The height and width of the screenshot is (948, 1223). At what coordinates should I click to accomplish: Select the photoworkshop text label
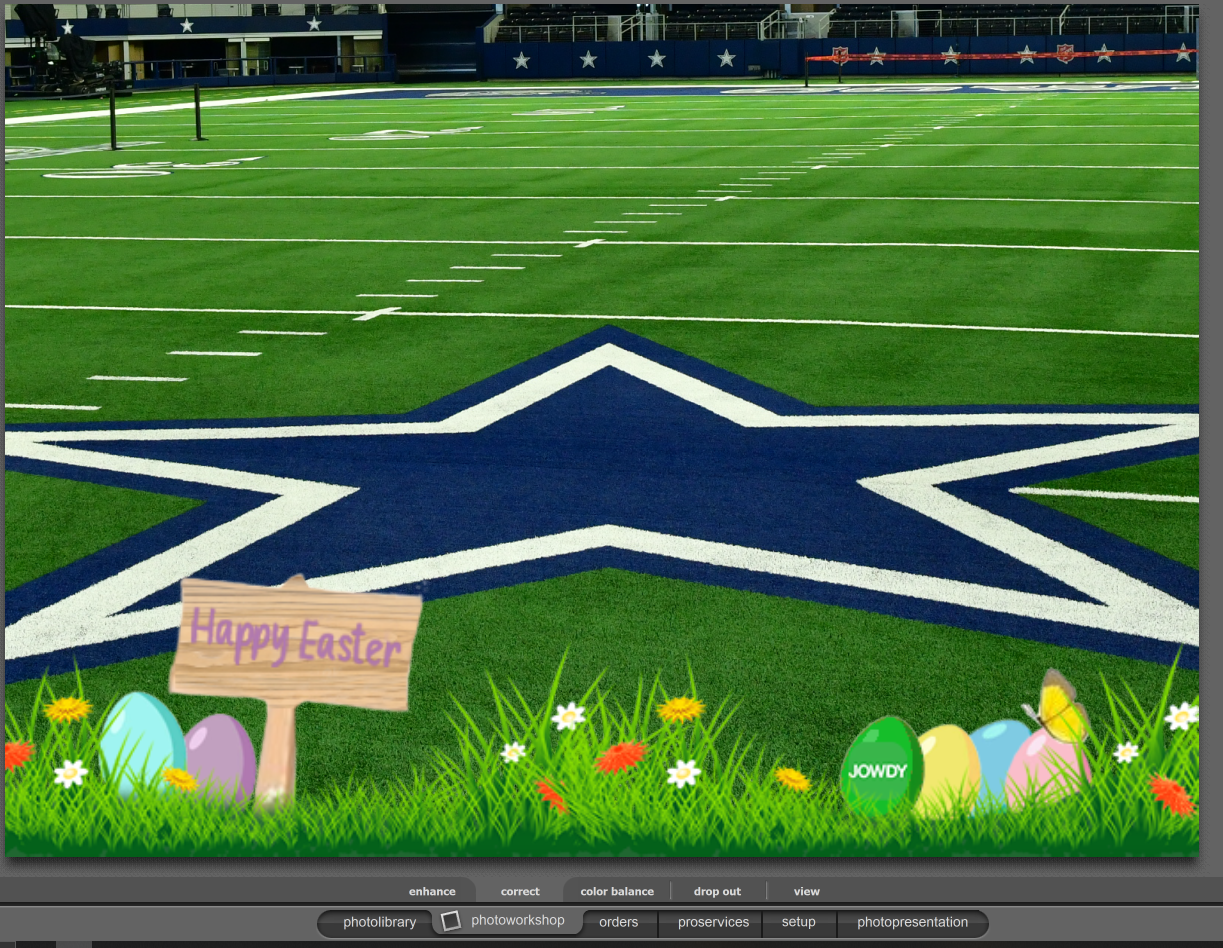518,921
